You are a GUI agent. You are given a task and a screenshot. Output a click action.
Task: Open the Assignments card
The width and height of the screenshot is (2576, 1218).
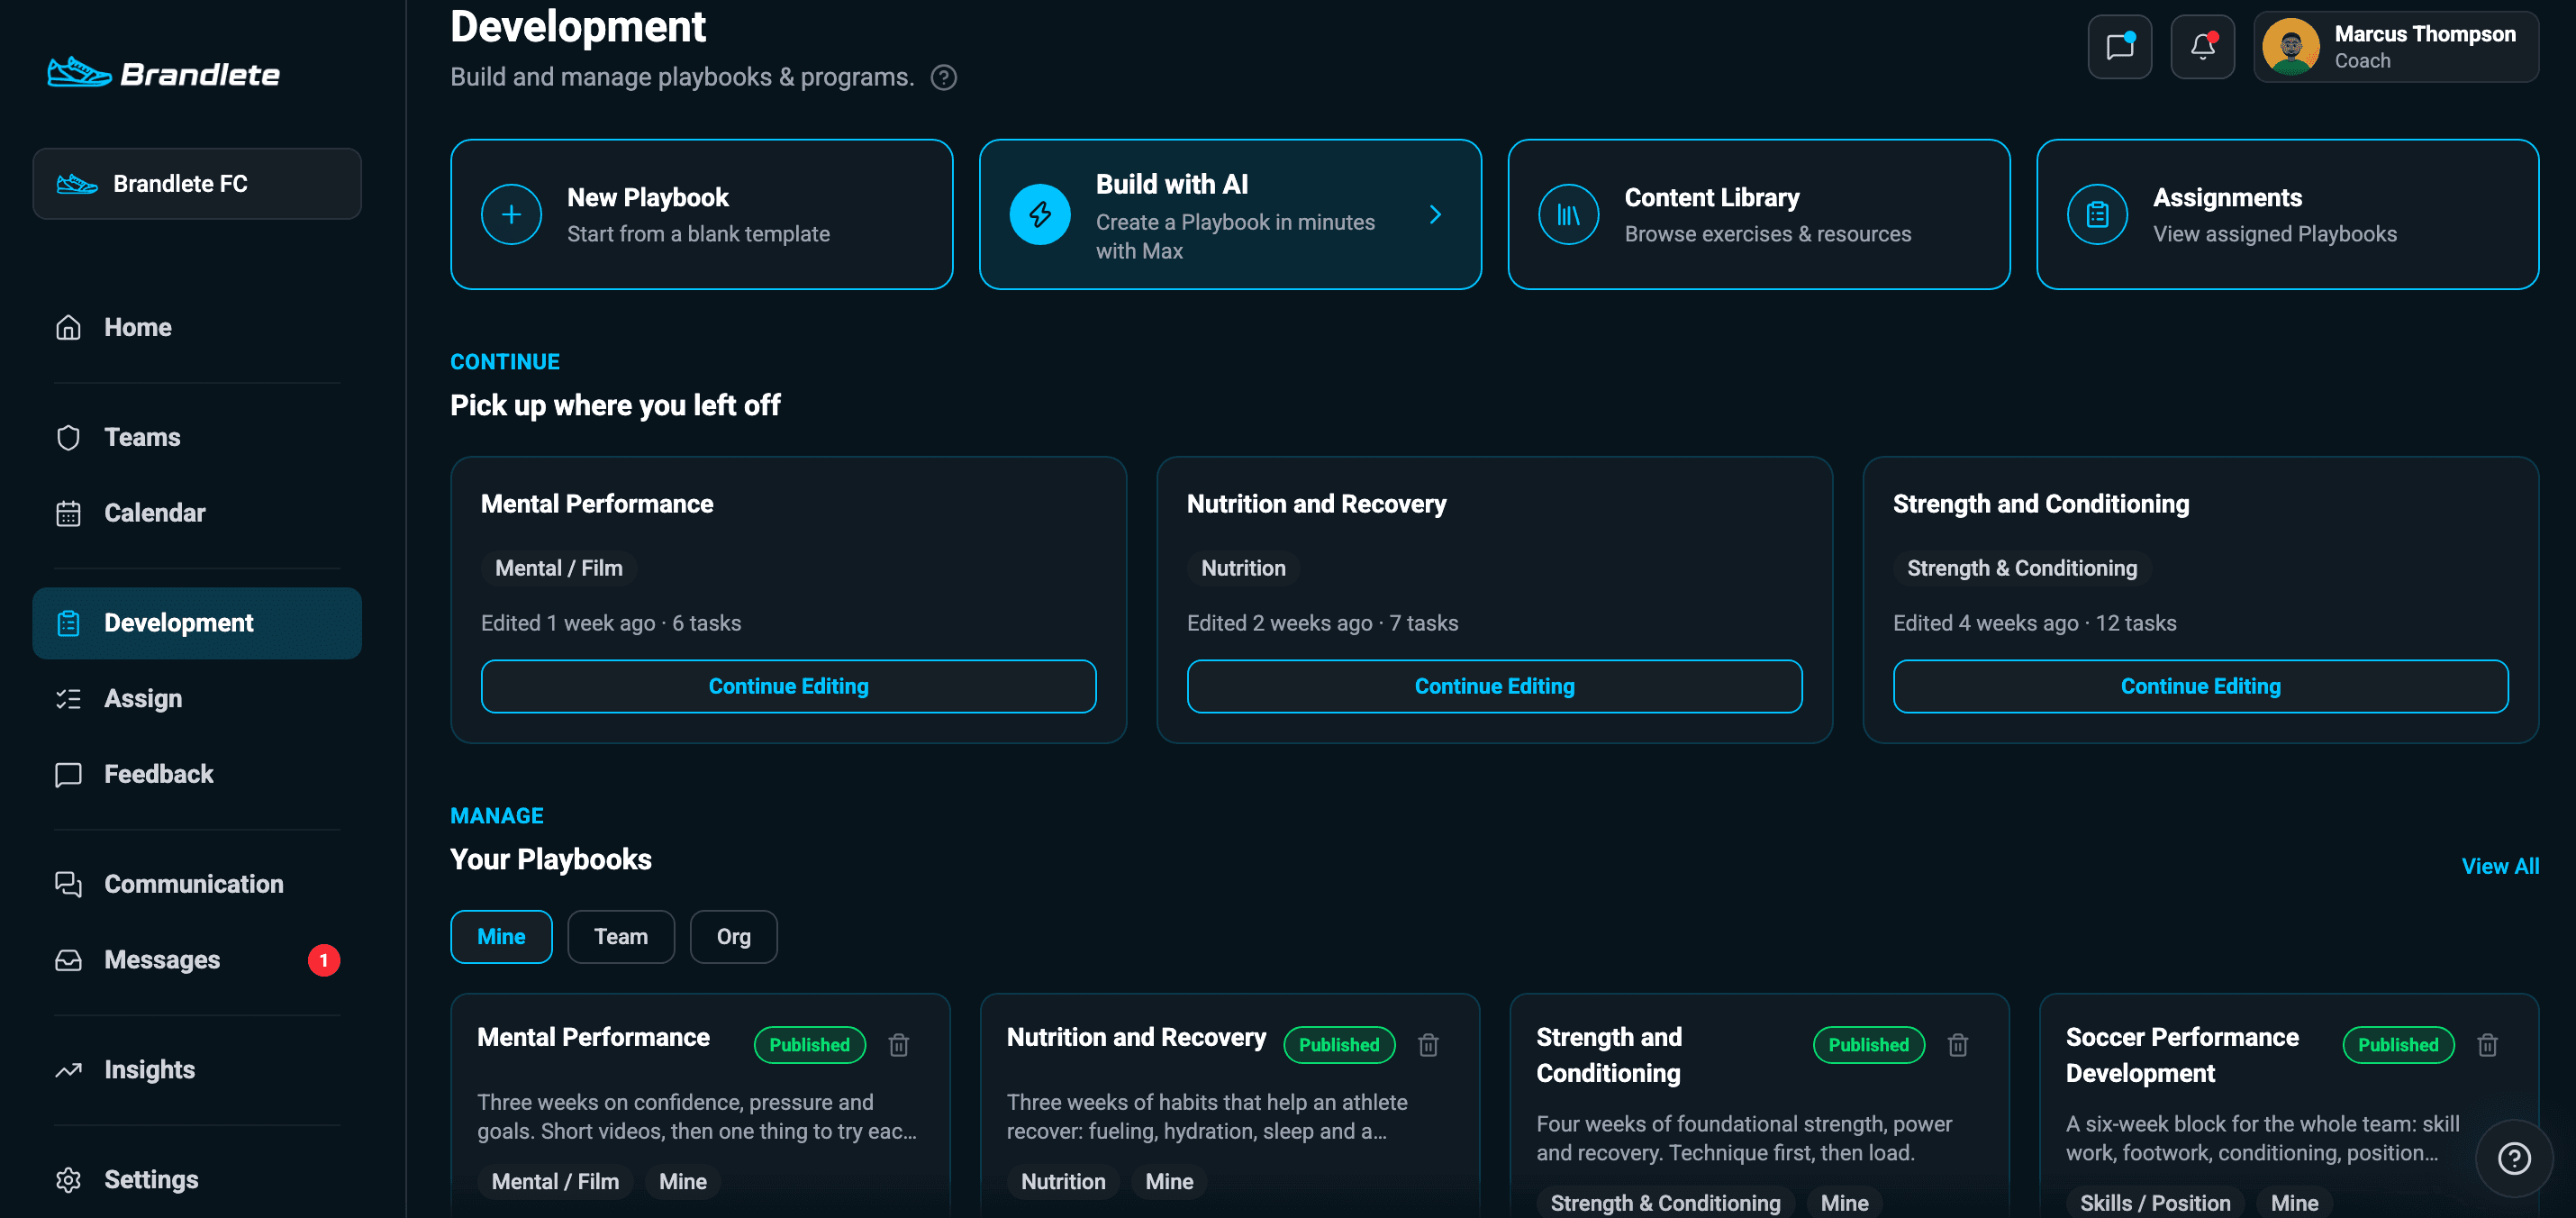(2287, 214)
